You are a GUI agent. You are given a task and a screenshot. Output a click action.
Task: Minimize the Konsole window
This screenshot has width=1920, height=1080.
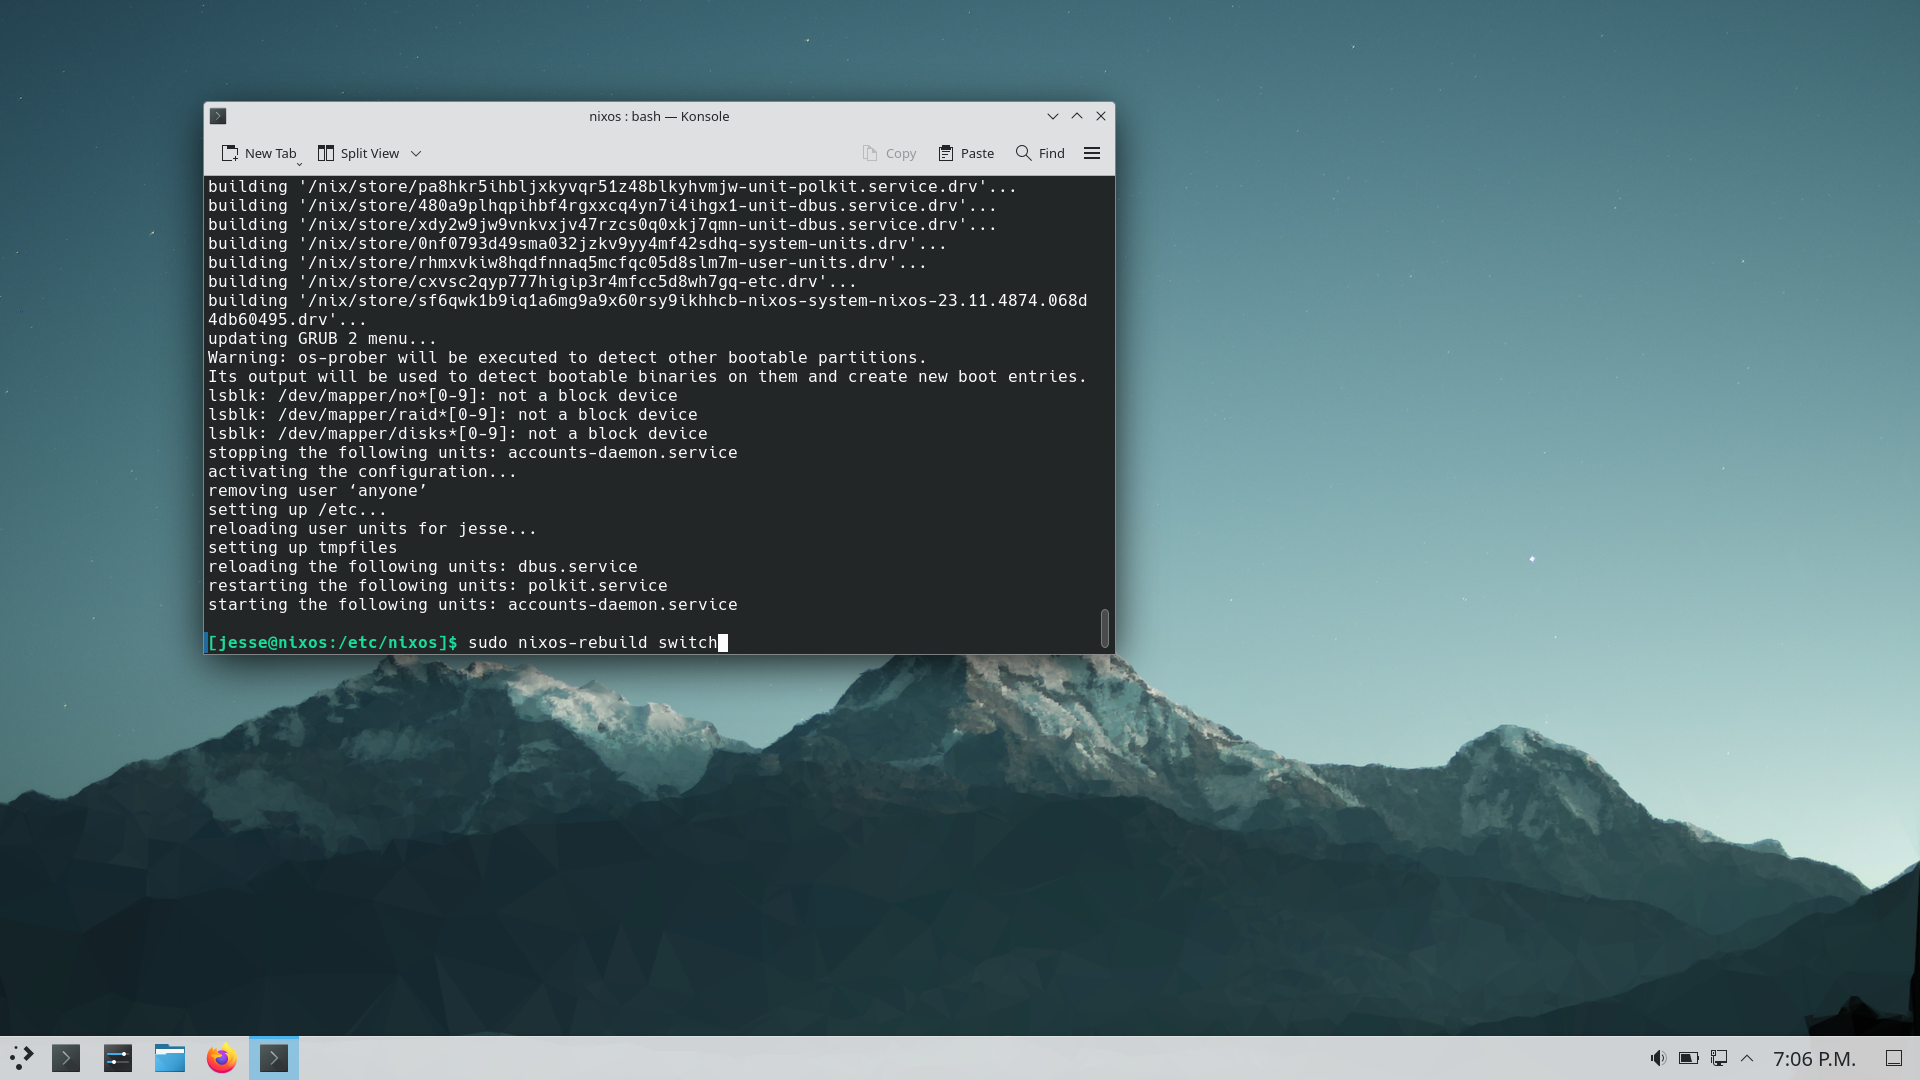pos(1053,116)
